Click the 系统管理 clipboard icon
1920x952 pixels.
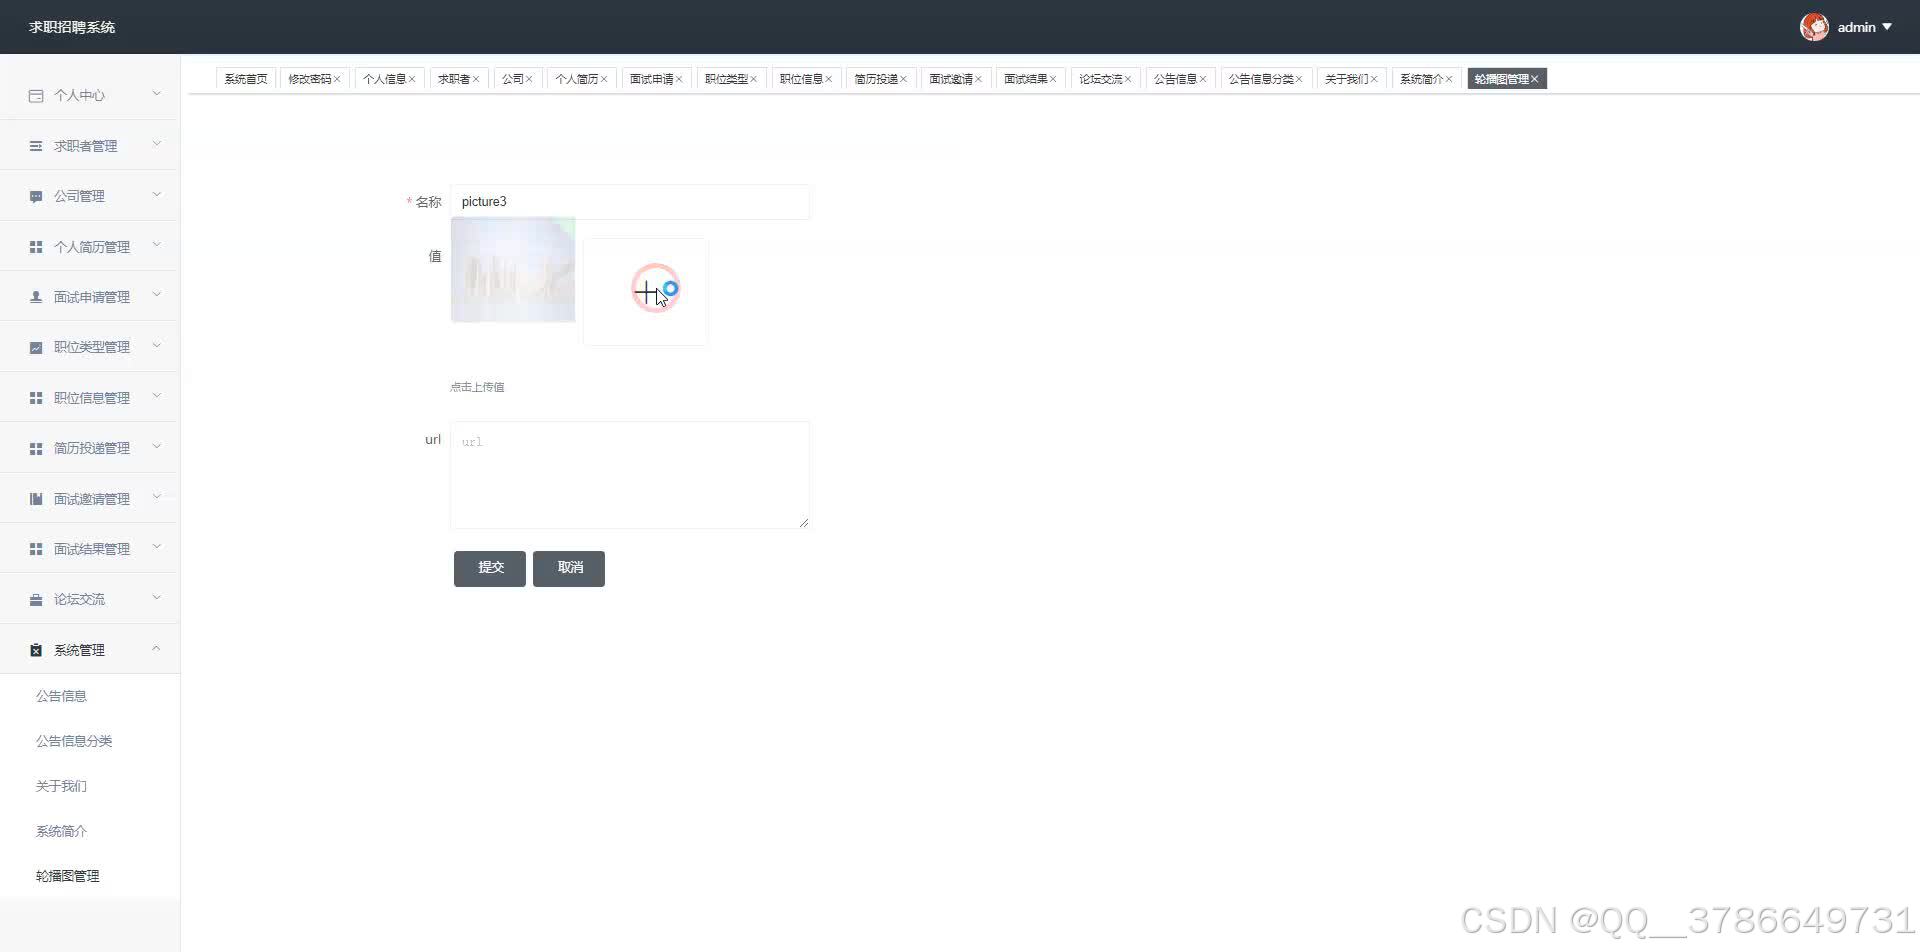pyautogui.click(x=36, y=650)
